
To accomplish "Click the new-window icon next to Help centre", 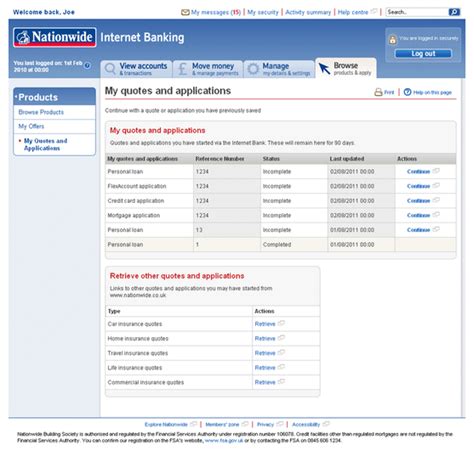I will pos(374,11).
